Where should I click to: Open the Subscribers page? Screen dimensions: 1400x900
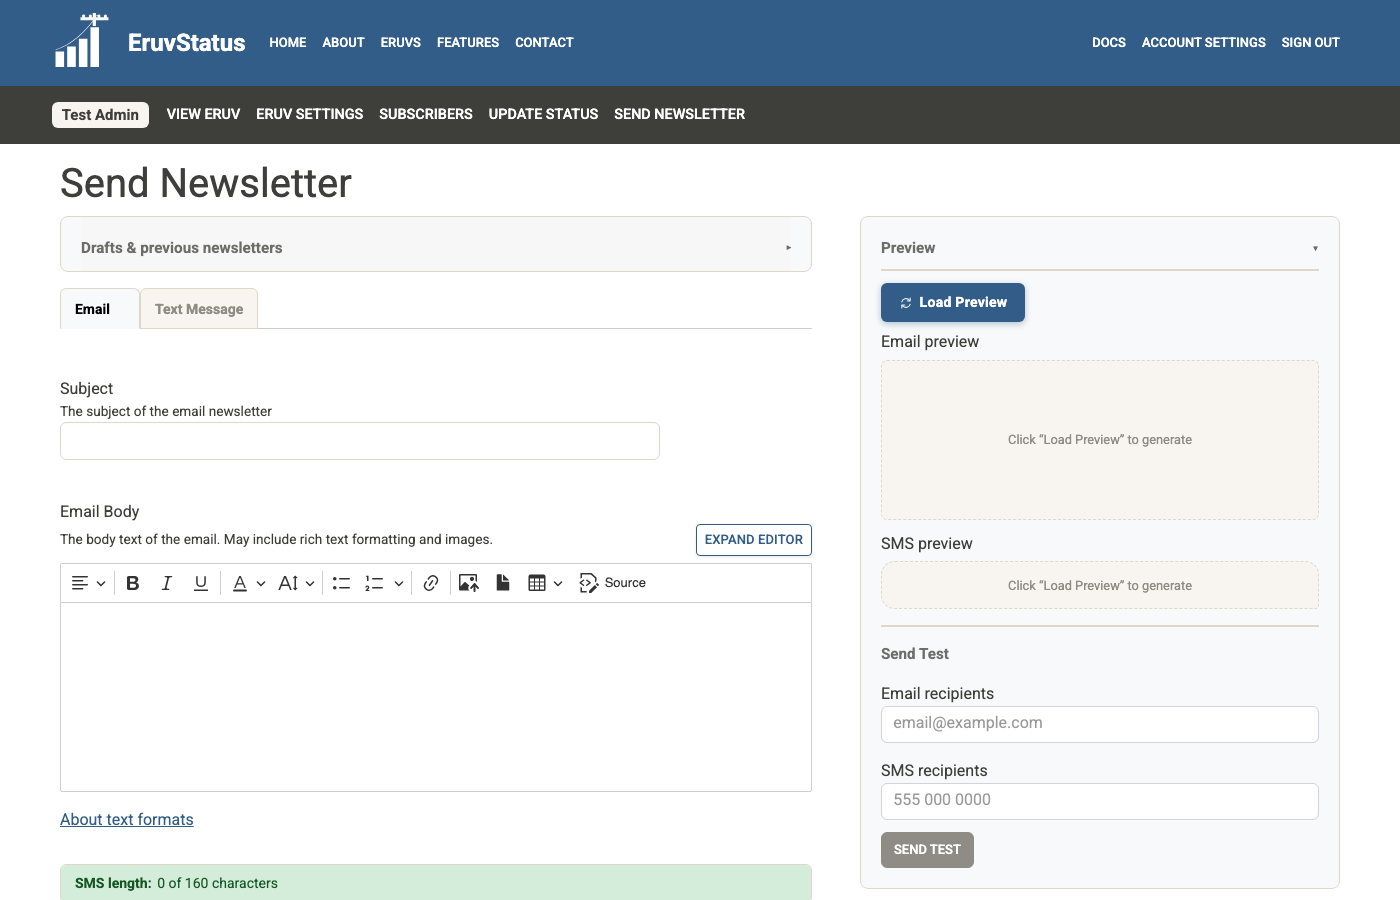(x=425, y=114)
